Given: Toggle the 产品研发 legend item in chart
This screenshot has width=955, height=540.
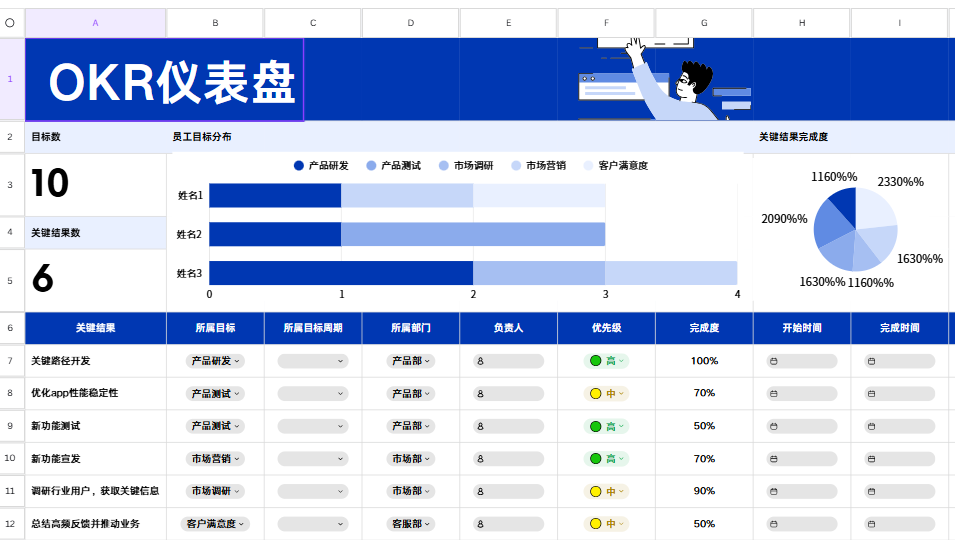Looking at the screenshot, I should (x=321, y=166).
